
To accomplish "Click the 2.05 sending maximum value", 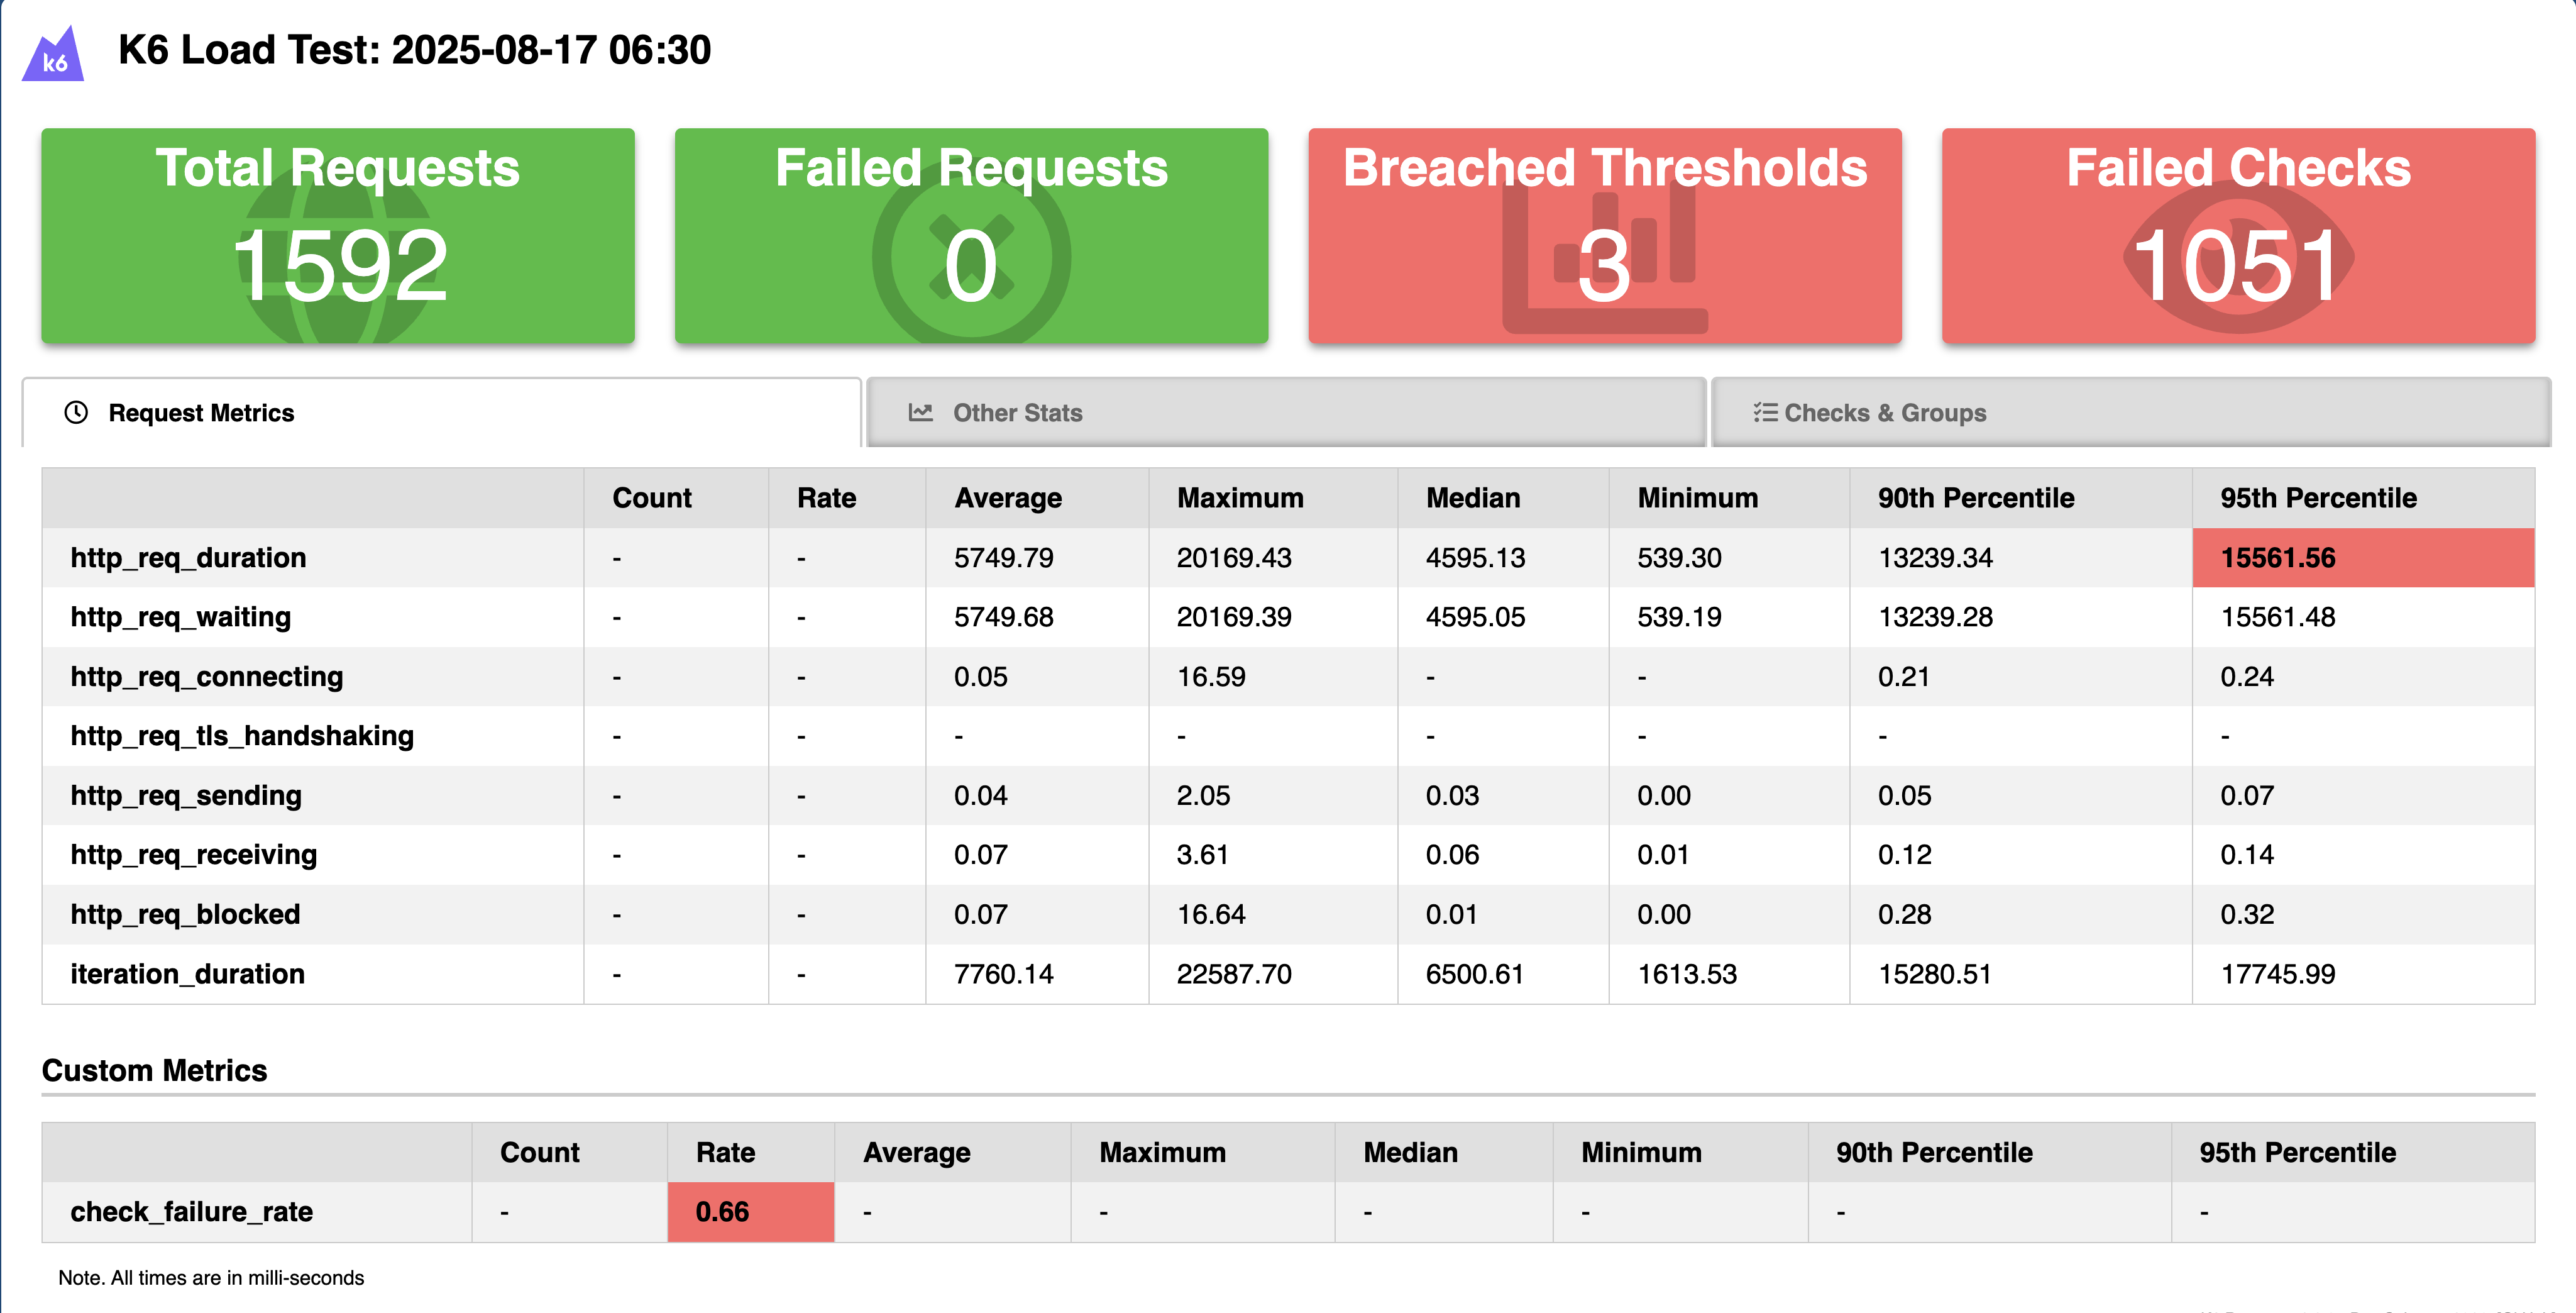I will [1203, 796].
